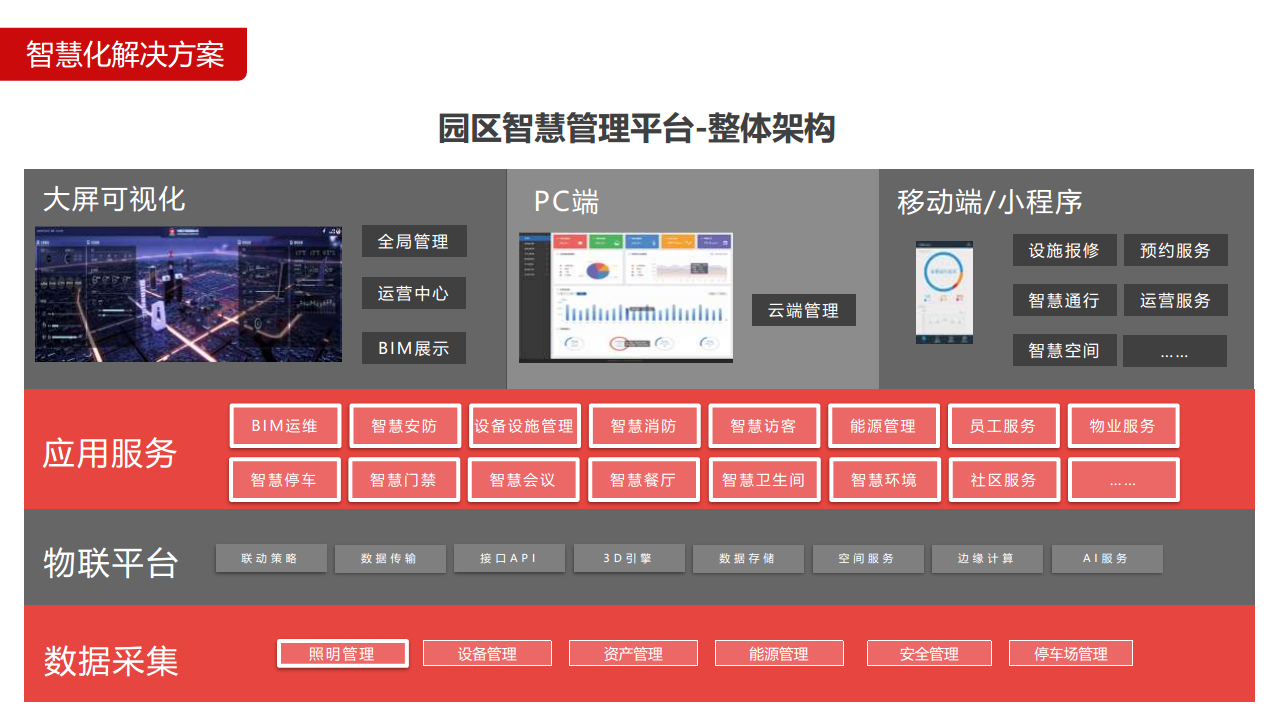Click the 设备管理 box
The image size is (1280, 720).
[488, 654]
